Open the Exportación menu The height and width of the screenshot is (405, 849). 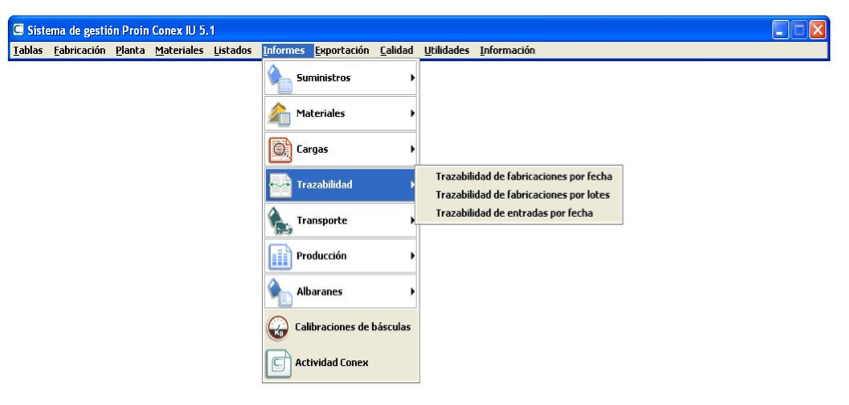coord(342,50)
